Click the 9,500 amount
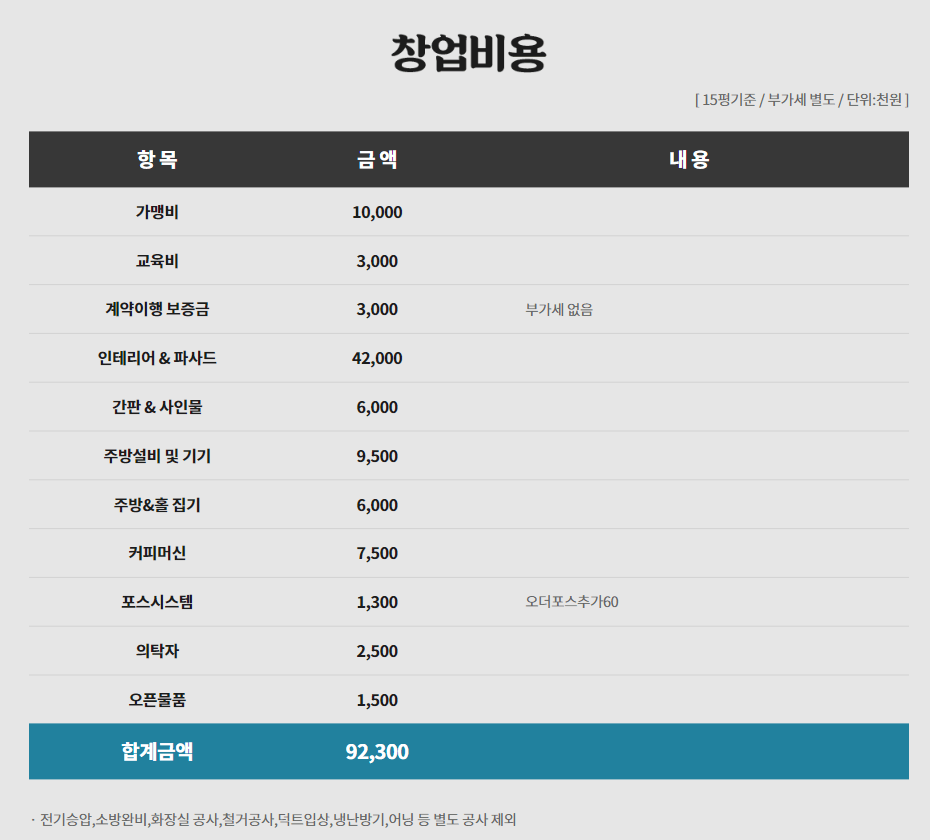This screenshot has height=840, width=930. tap(377, 456)
